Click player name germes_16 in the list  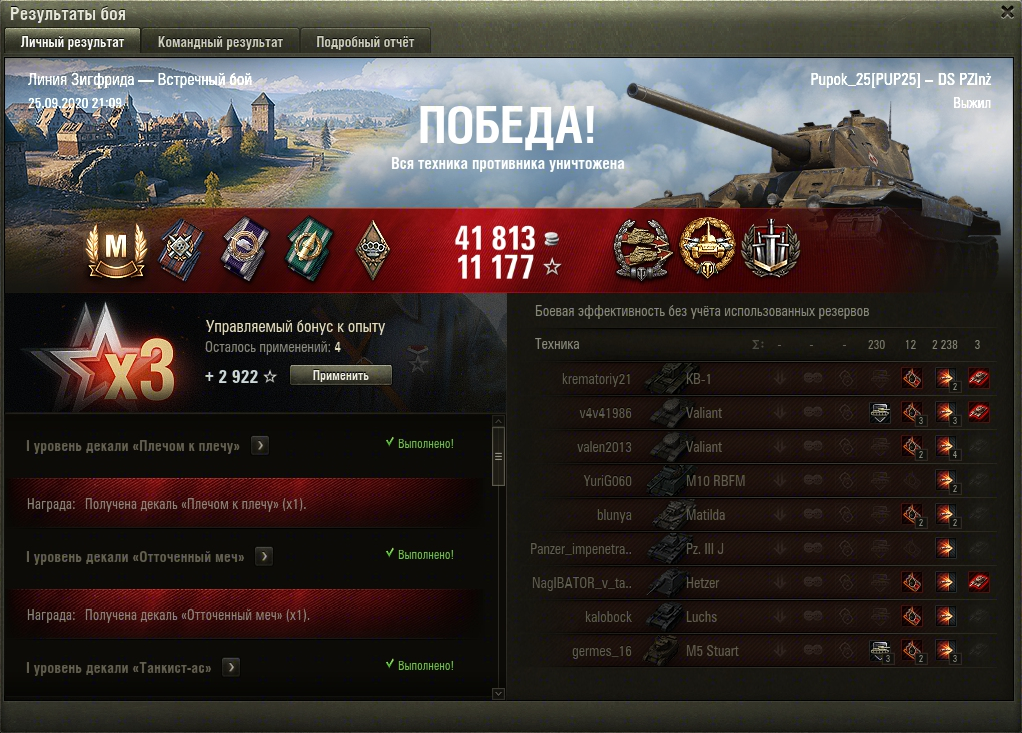point(602,651)
